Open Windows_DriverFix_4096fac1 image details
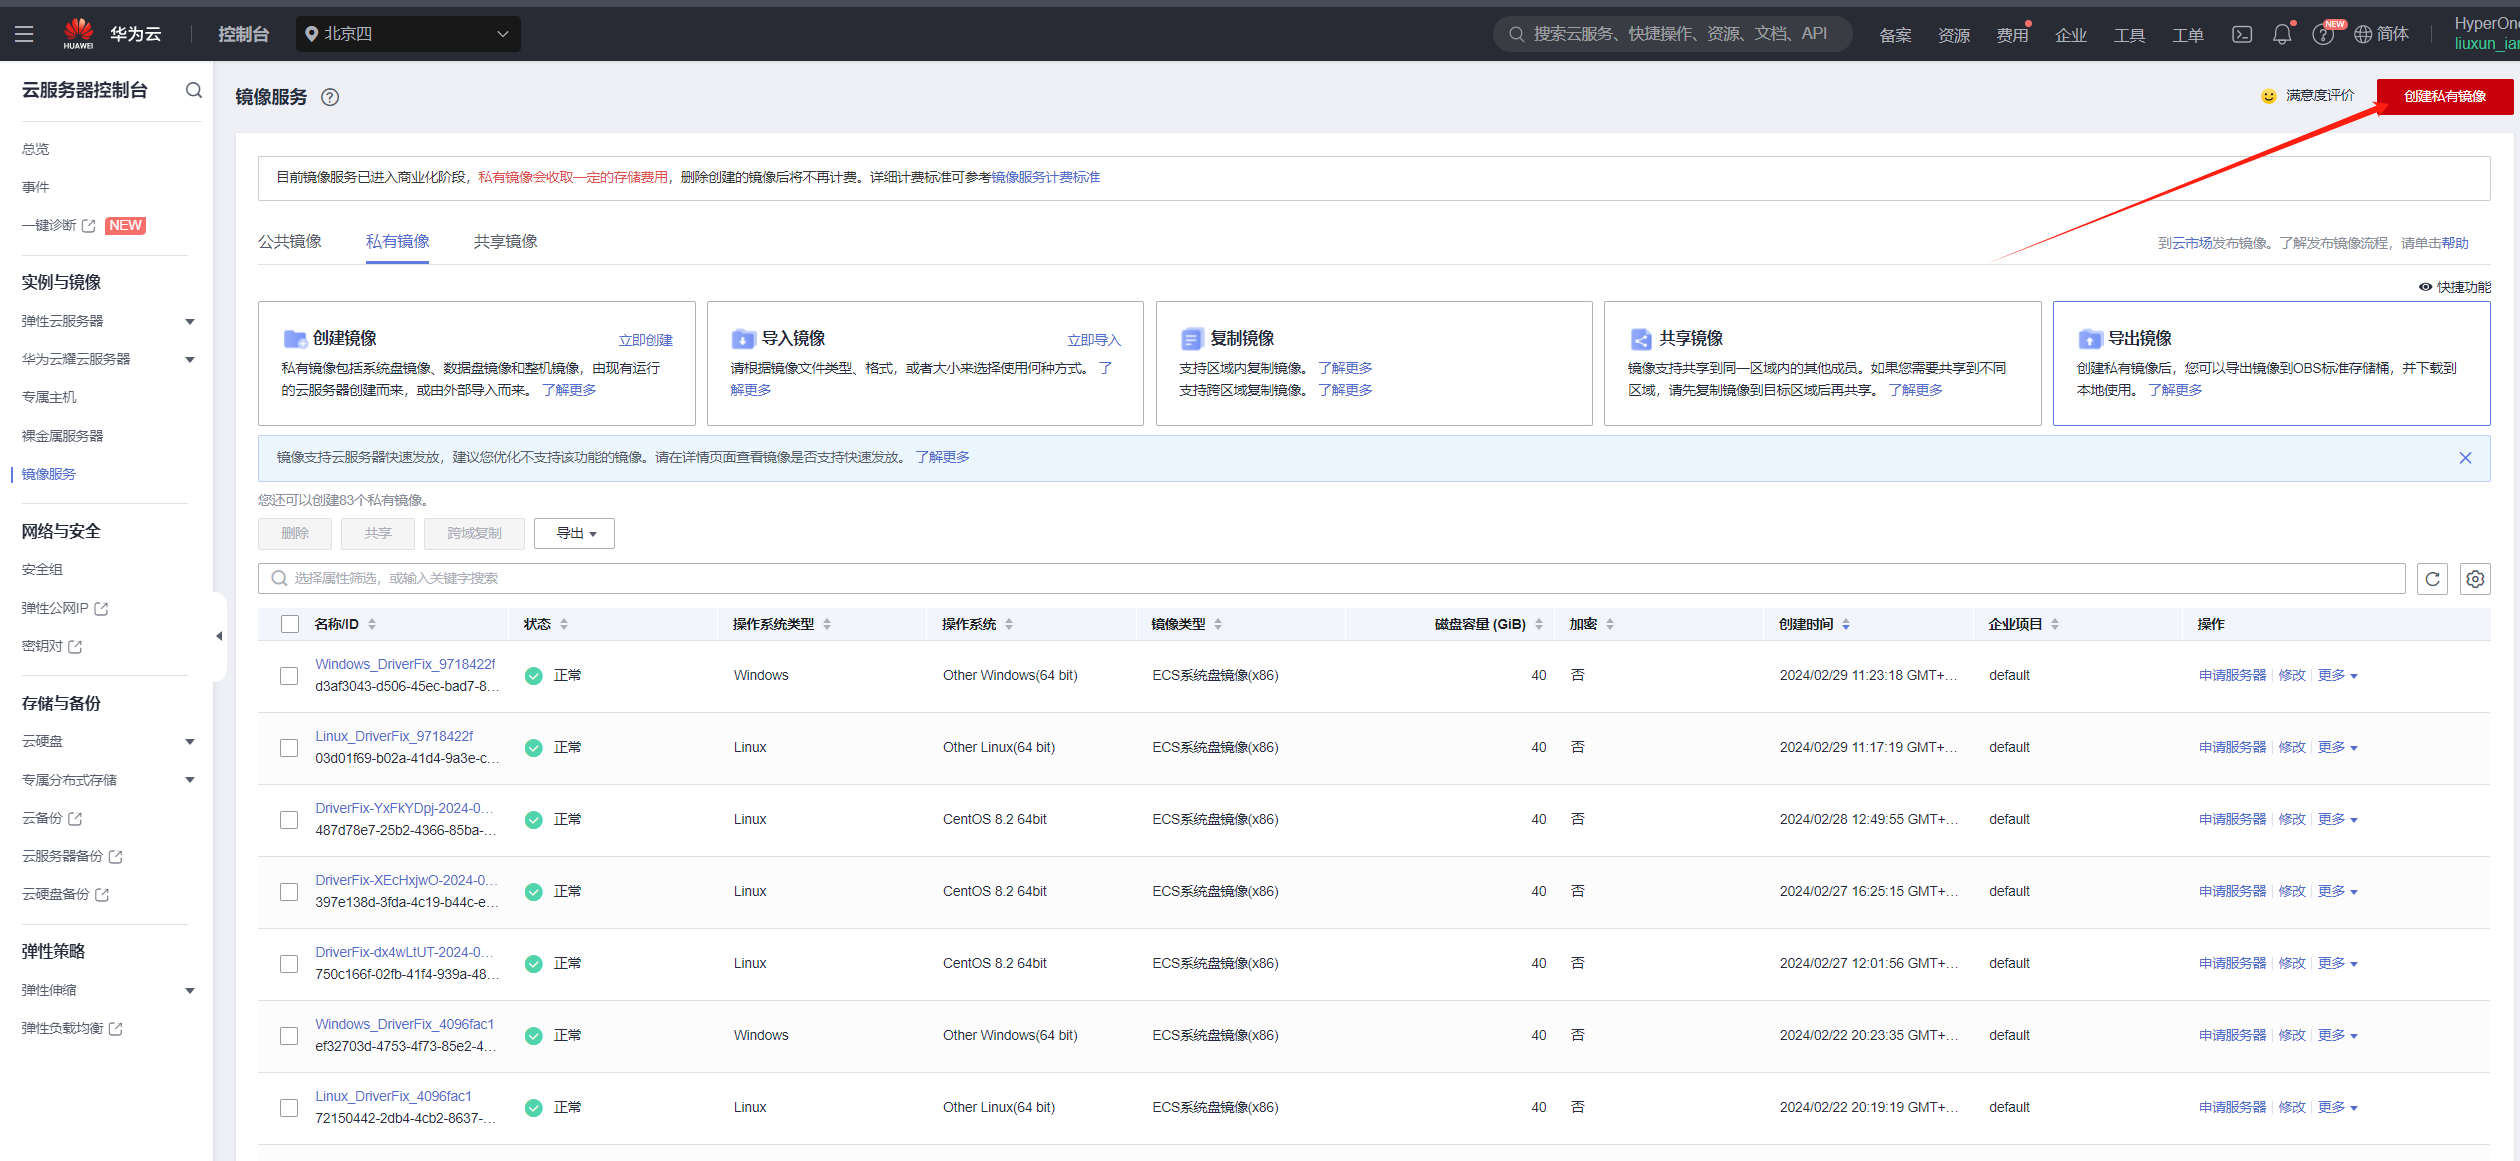2520x1161 pixels. click(x=404, y=1025)
